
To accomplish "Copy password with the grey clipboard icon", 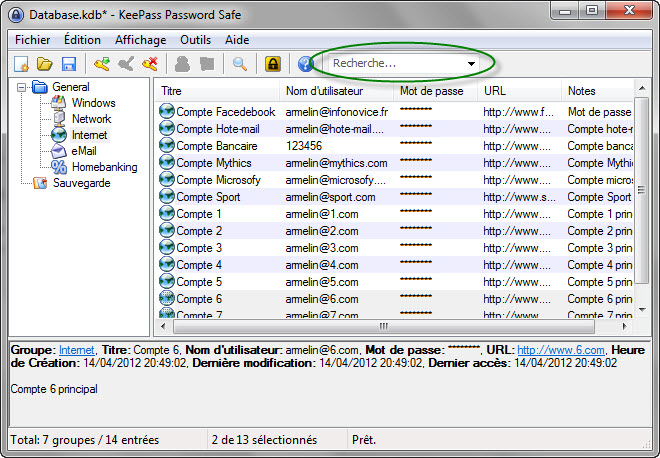I will click(207, 64).
